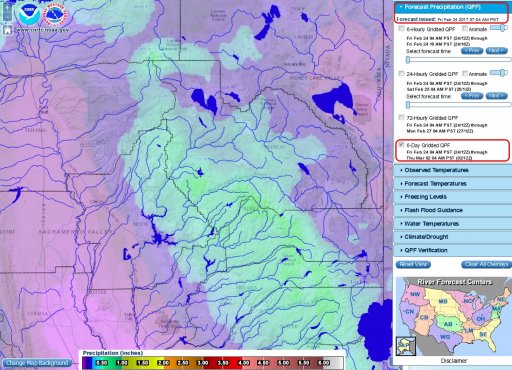Expand the Flash Flood Guidance section
Image resolution: width=512 pixels, height=370 pixels.
(x=453, y=210)
